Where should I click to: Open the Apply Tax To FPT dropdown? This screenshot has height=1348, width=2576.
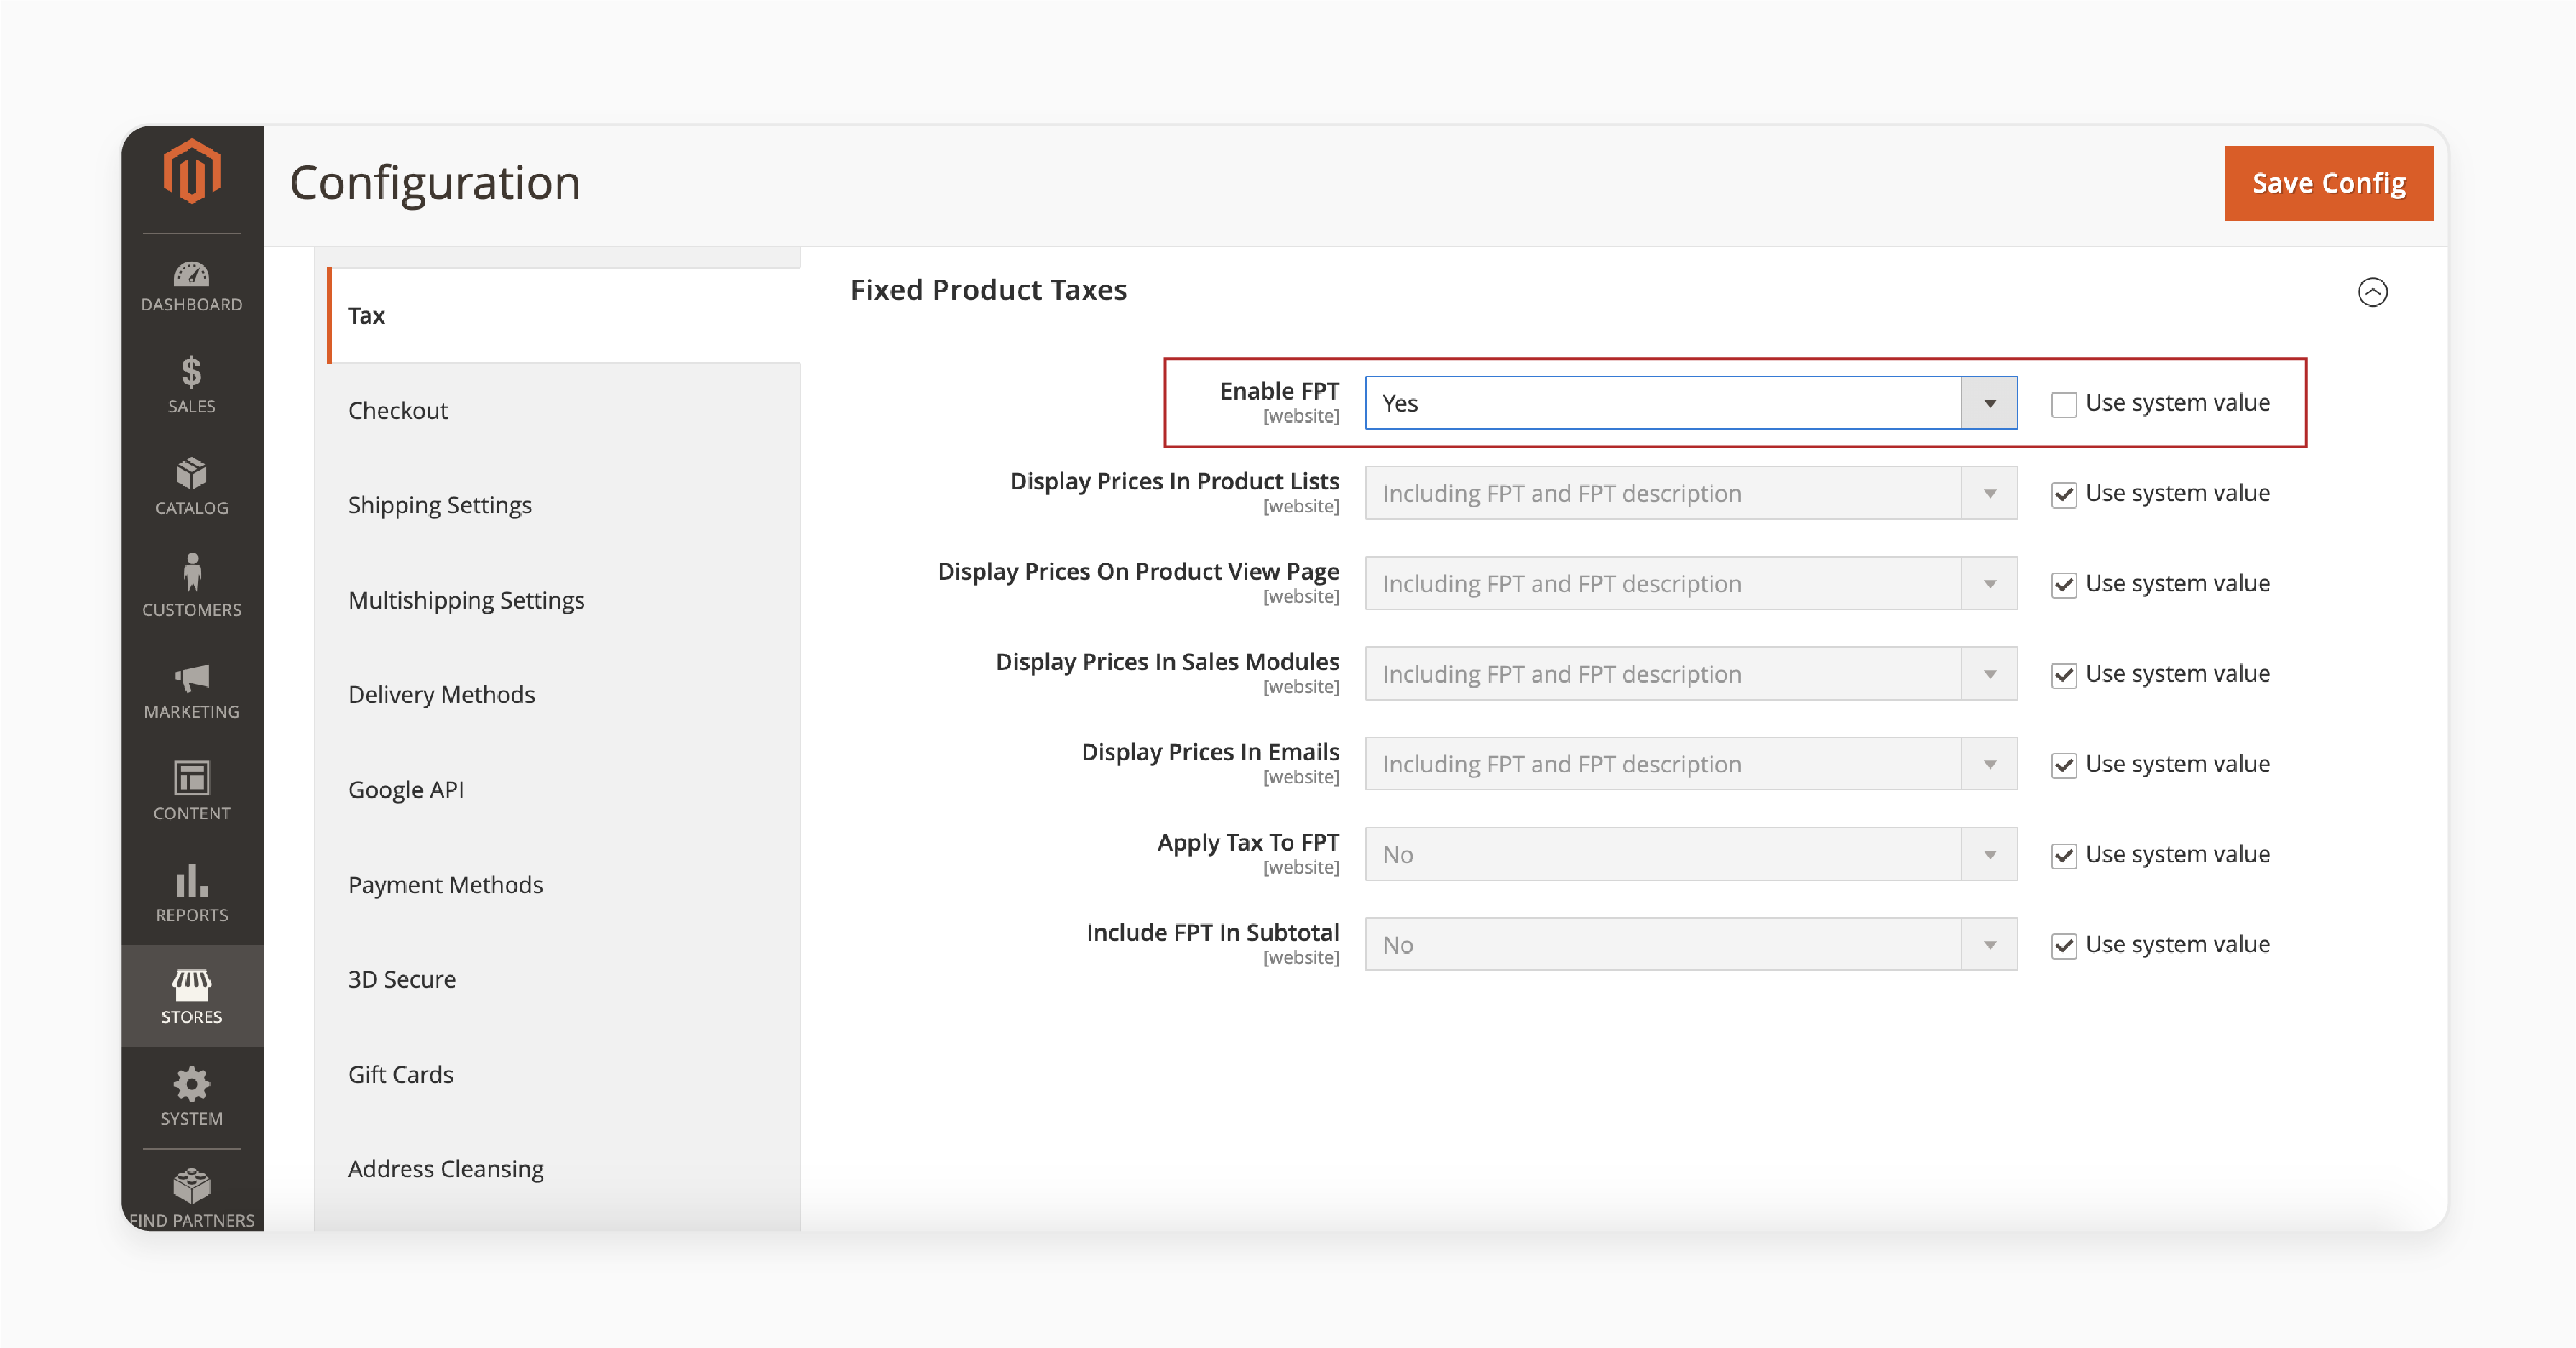click(1691, 854)
